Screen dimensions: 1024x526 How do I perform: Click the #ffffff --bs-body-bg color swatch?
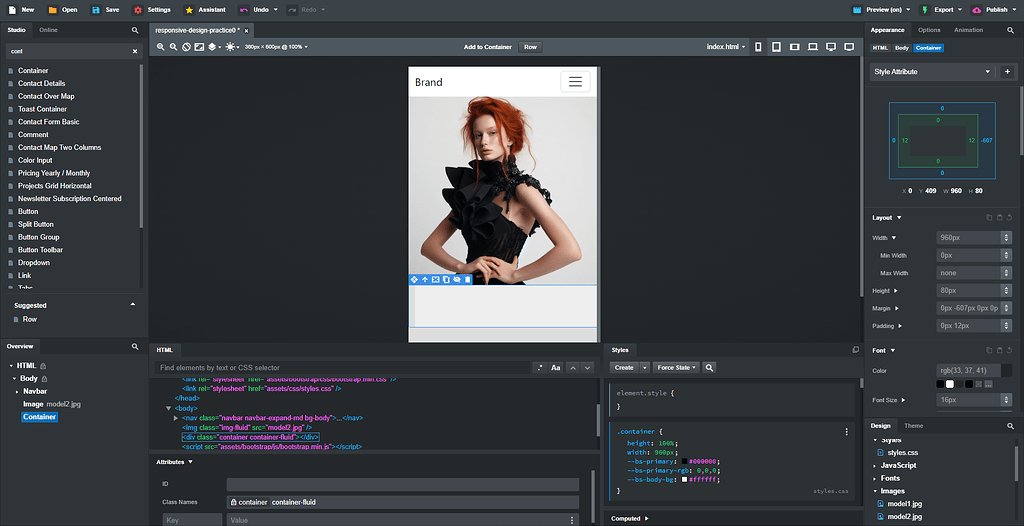[684, 480]
